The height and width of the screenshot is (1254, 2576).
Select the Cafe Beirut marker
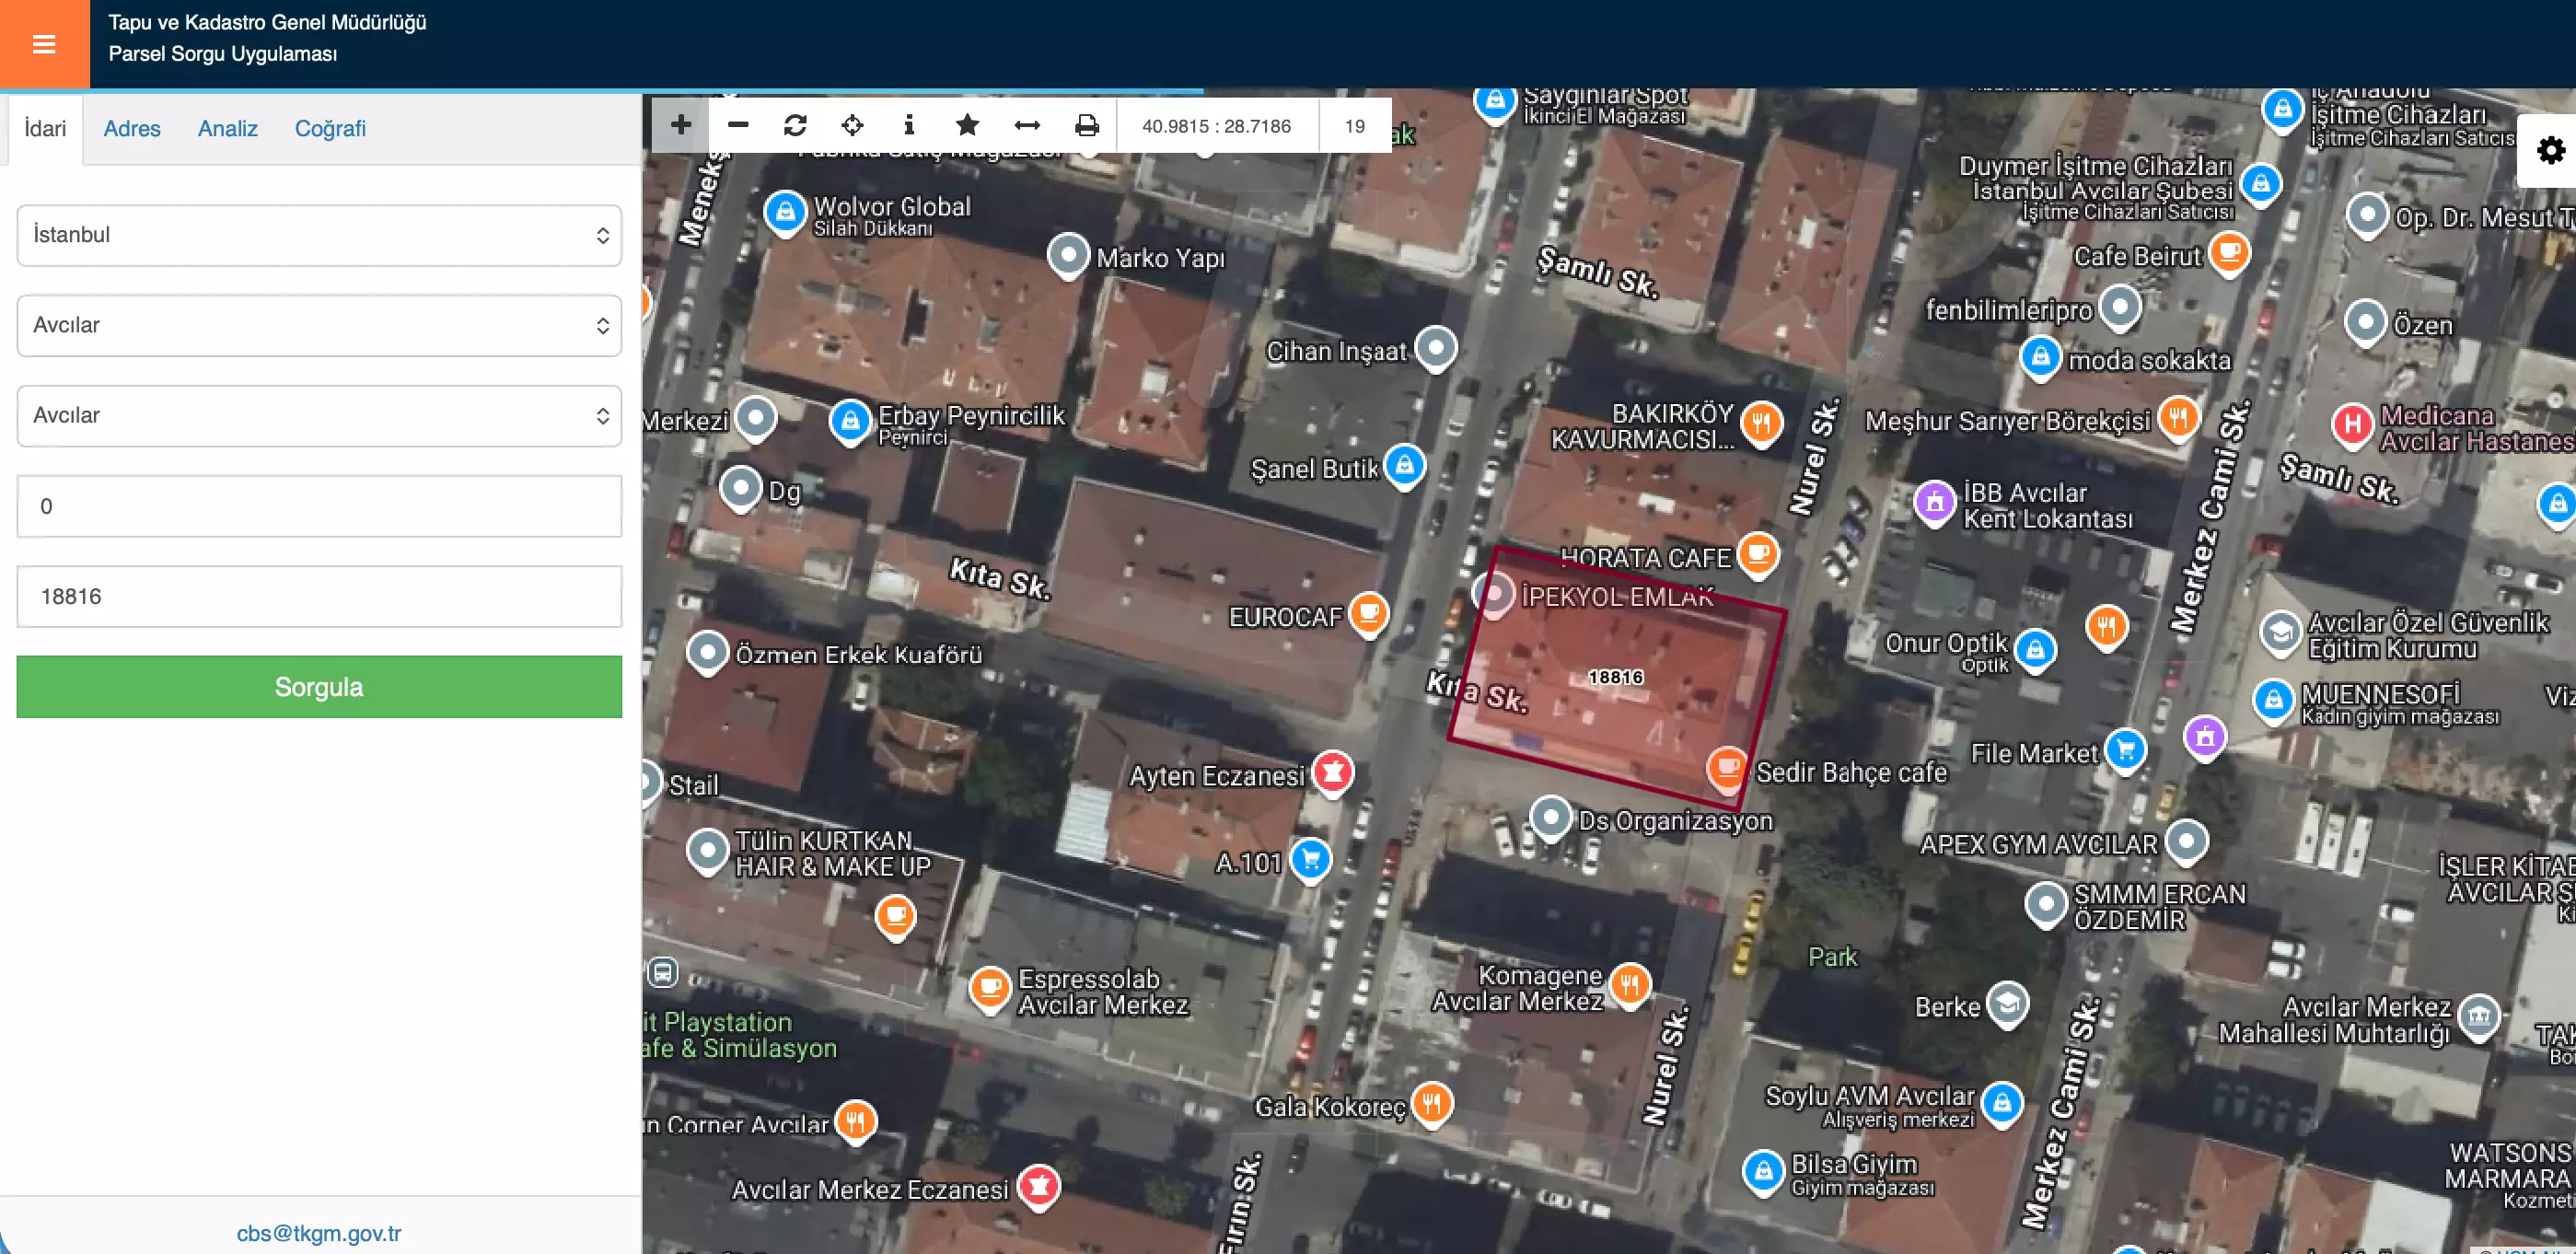tap(2229, 253)
